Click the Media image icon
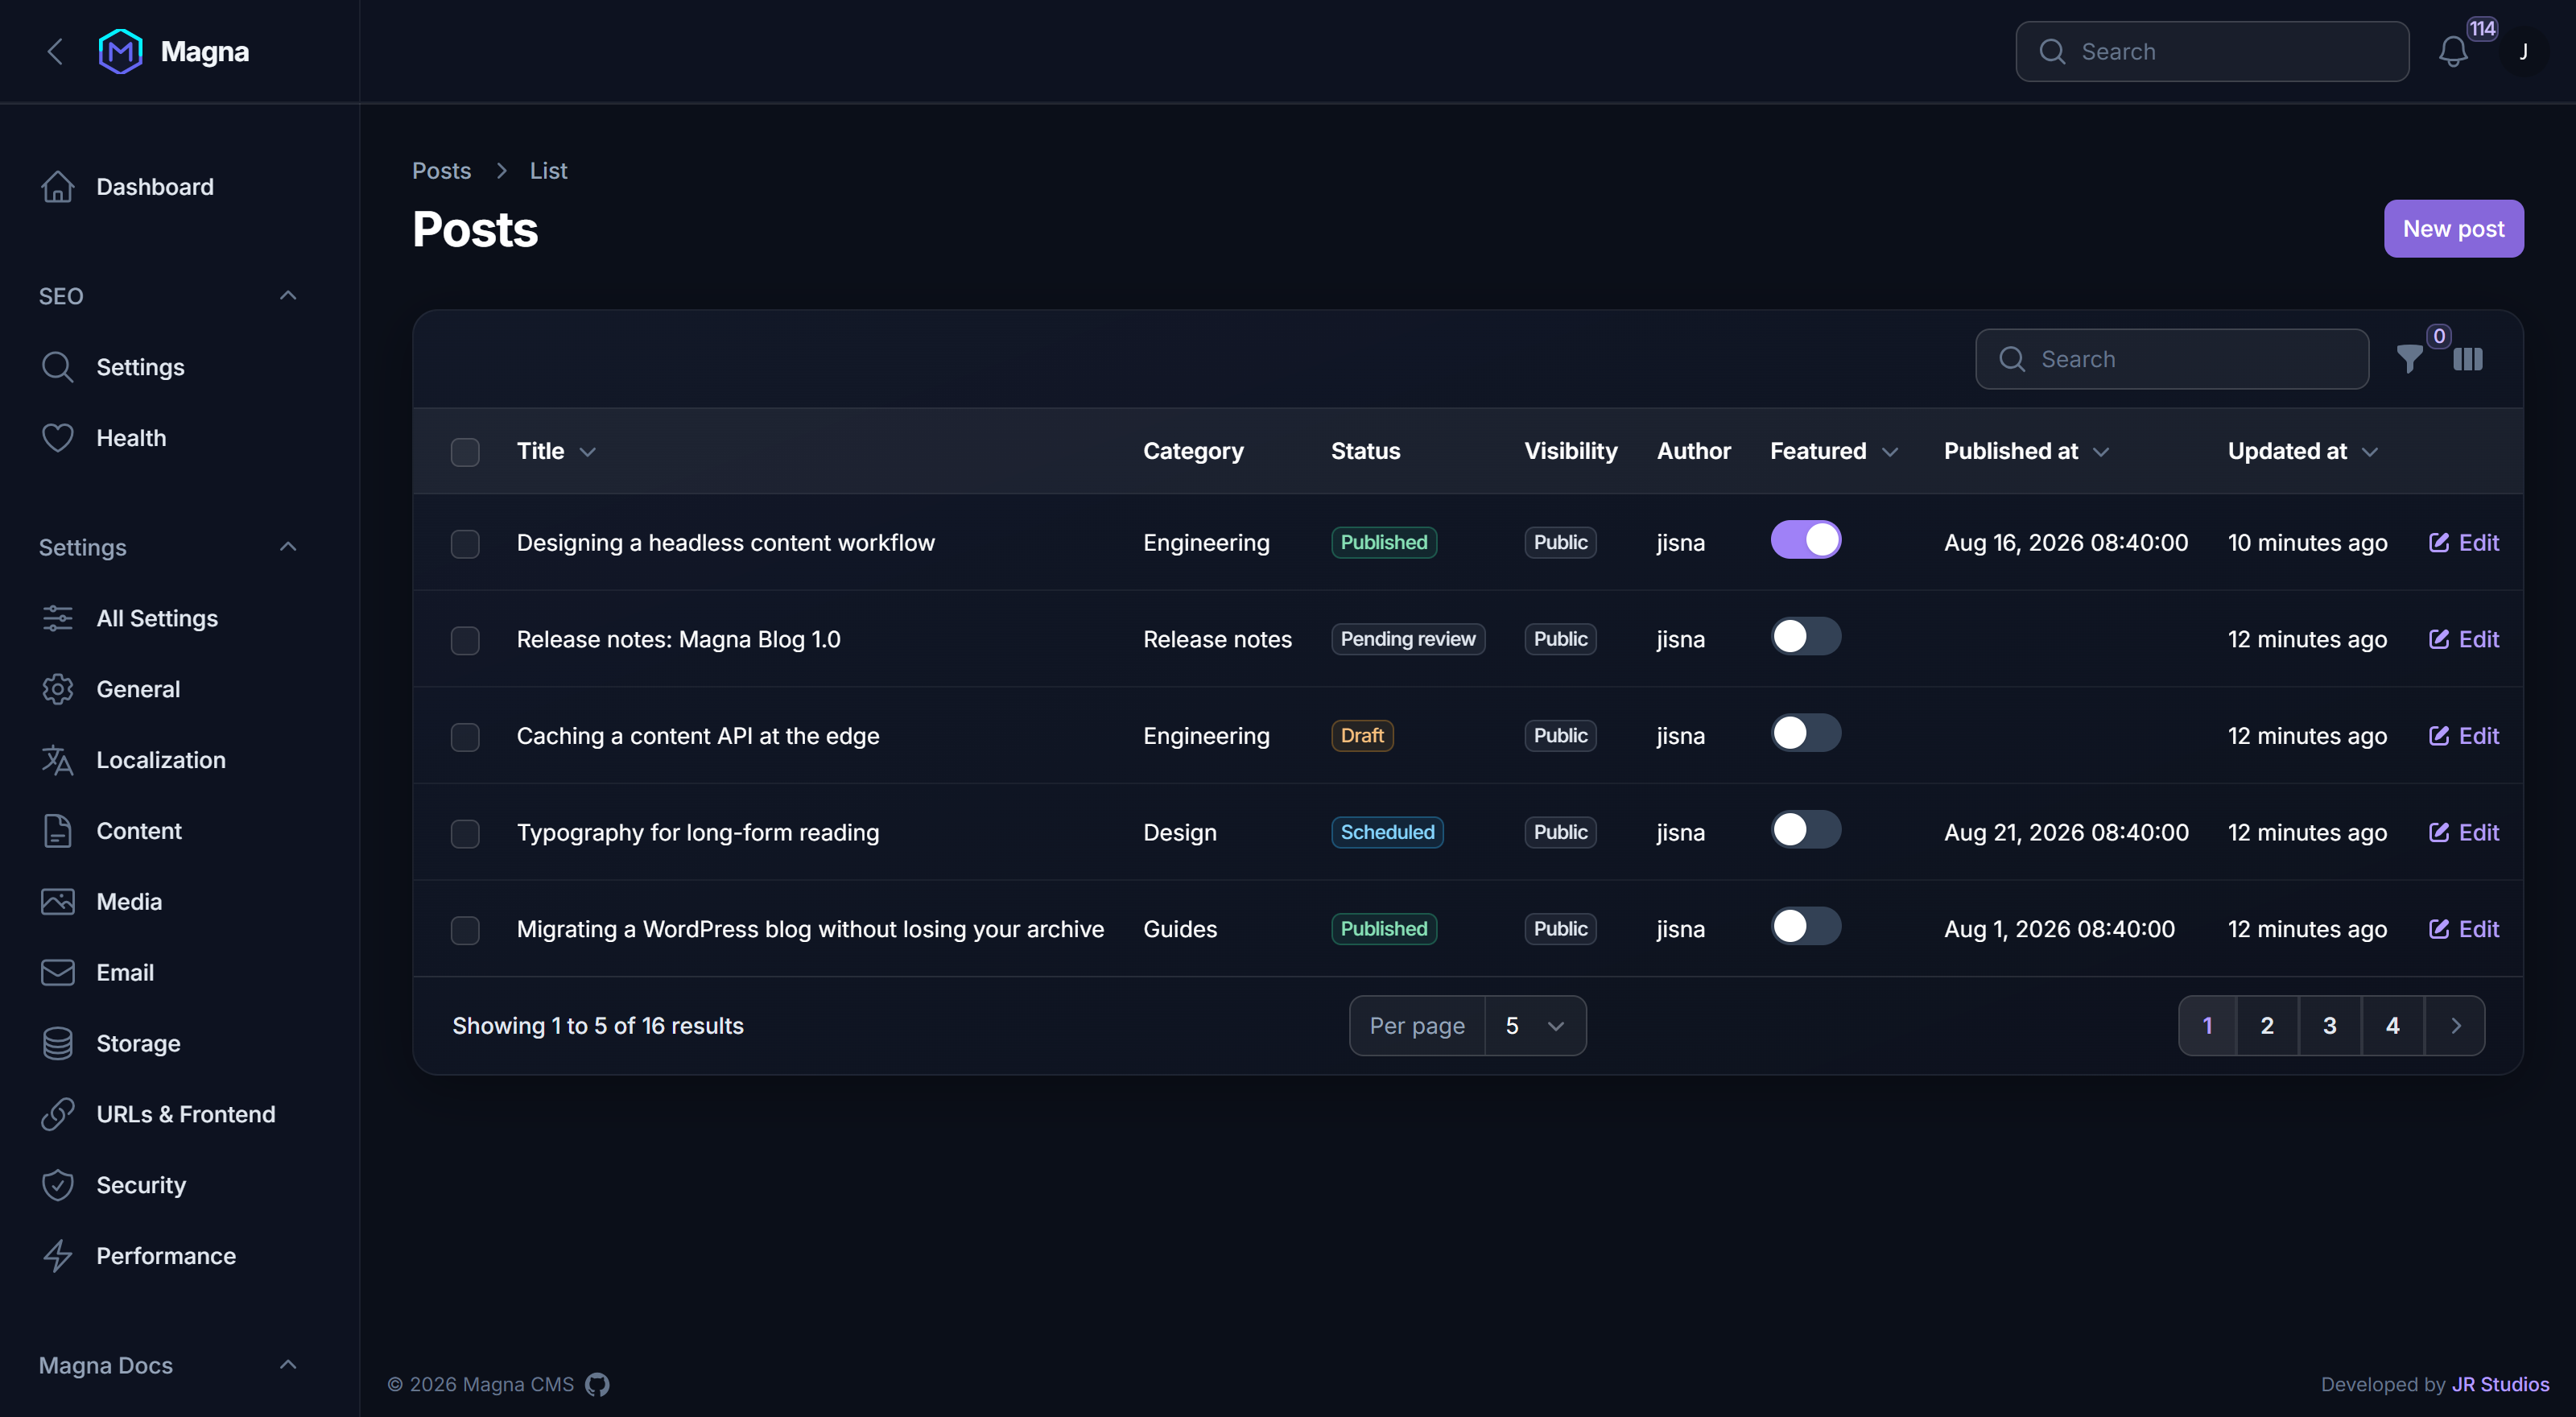 pos(58,902)
